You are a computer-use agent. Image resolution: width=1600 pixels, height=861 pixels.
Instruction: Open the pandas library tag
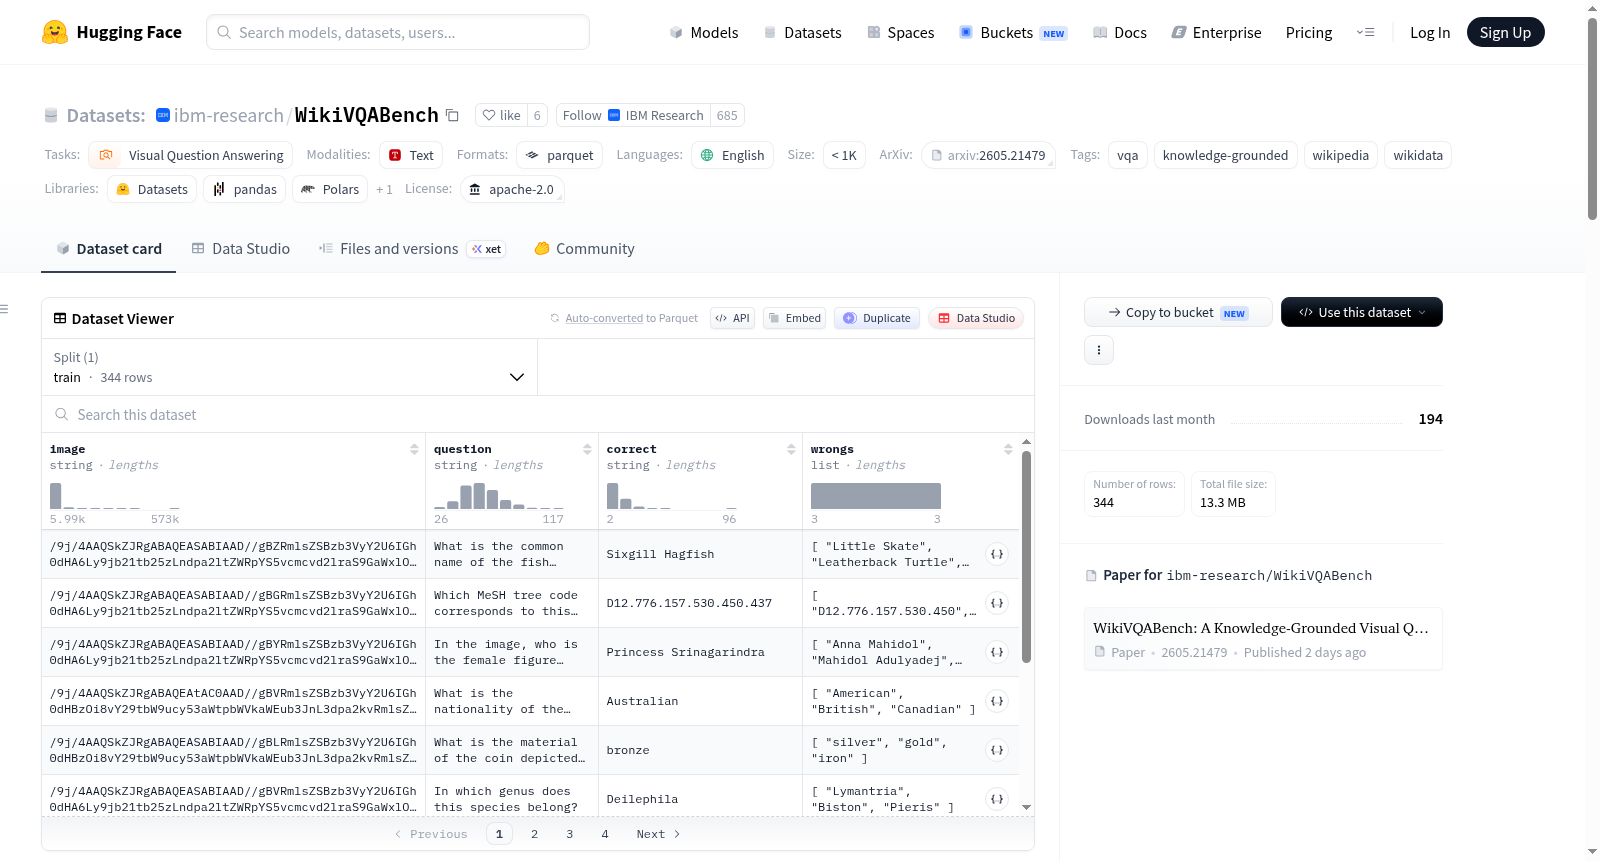[x=245, y=189]
